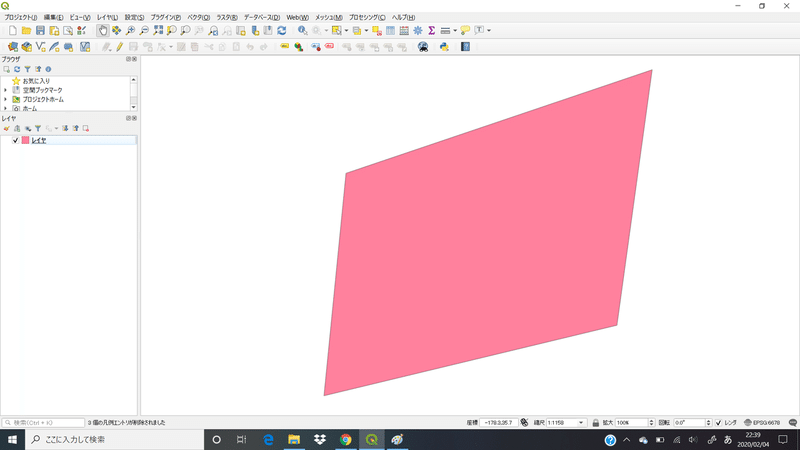Open the ラスタ menu
Viewport: 800px width, 450px height.
pos(227,17)
